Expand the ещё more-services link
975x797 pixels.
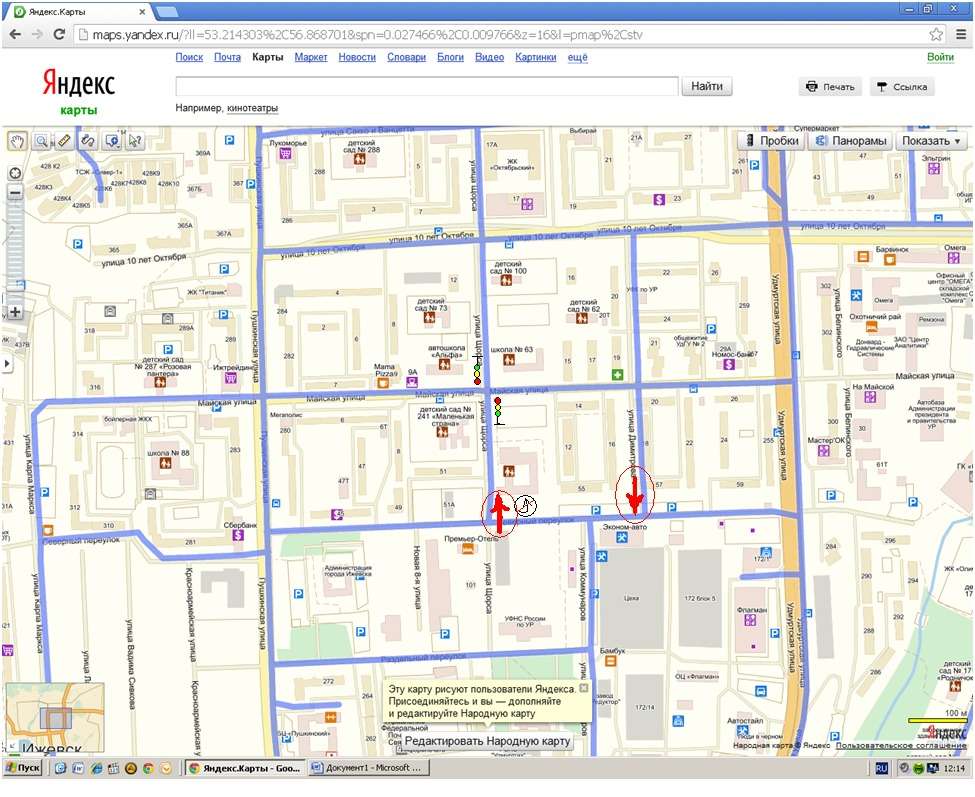(577, 57)
